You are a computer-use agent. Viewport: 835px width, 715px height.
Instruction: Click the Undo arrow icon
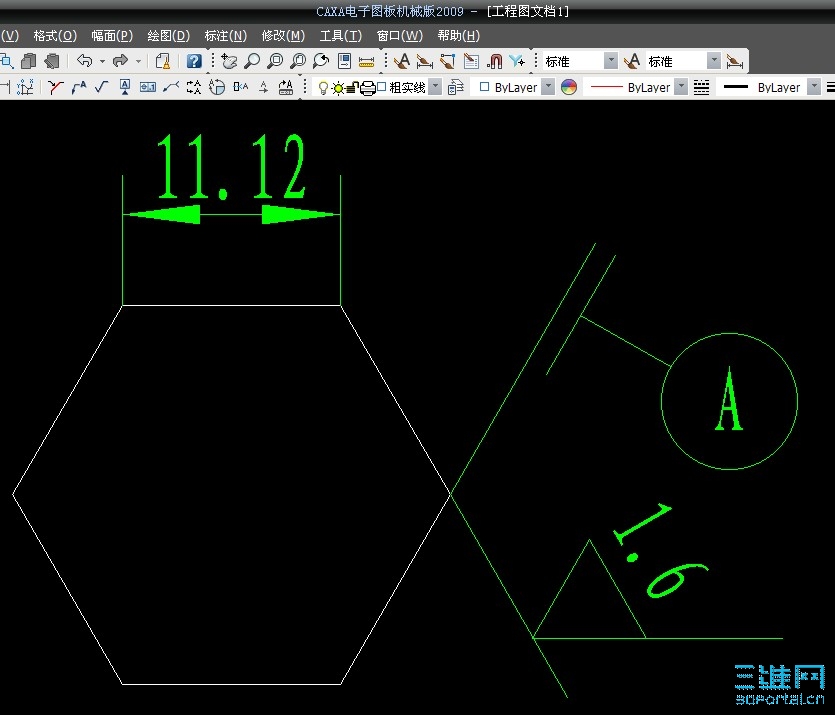(x=85, y=61)
